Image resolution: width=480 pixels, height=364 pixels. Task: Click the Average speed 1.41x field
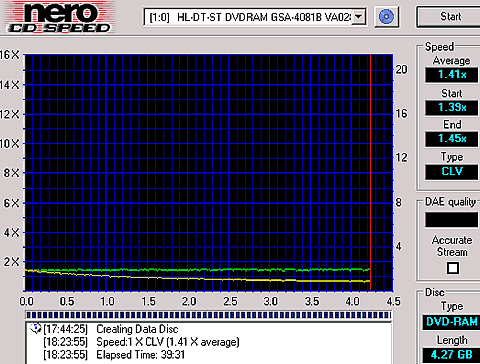point(452,75)
